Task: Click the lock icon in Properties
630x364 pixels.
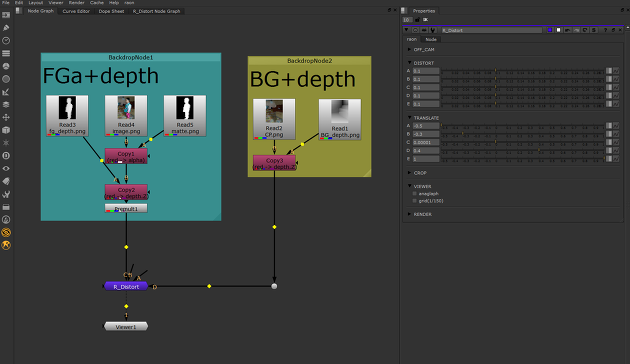Action: point(417,20)
